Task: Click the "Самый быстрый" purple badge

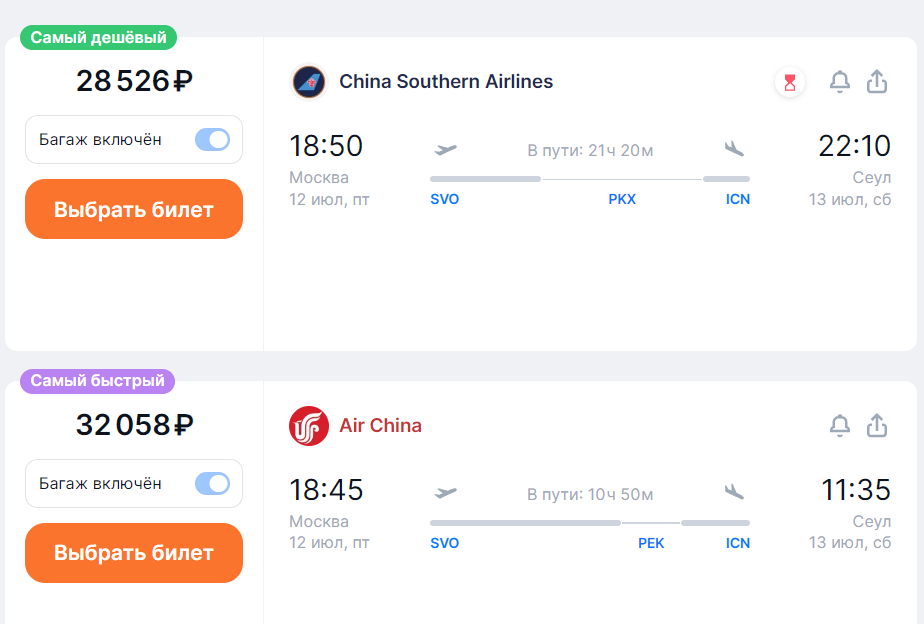Action: tap(98, 381)
